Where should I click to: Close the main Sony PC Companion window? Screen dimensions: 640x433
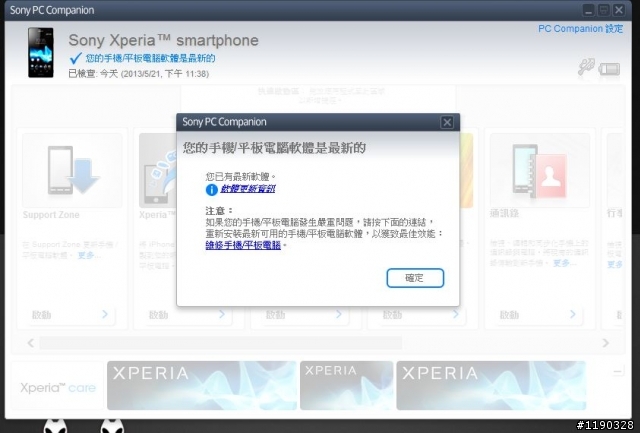619,10
